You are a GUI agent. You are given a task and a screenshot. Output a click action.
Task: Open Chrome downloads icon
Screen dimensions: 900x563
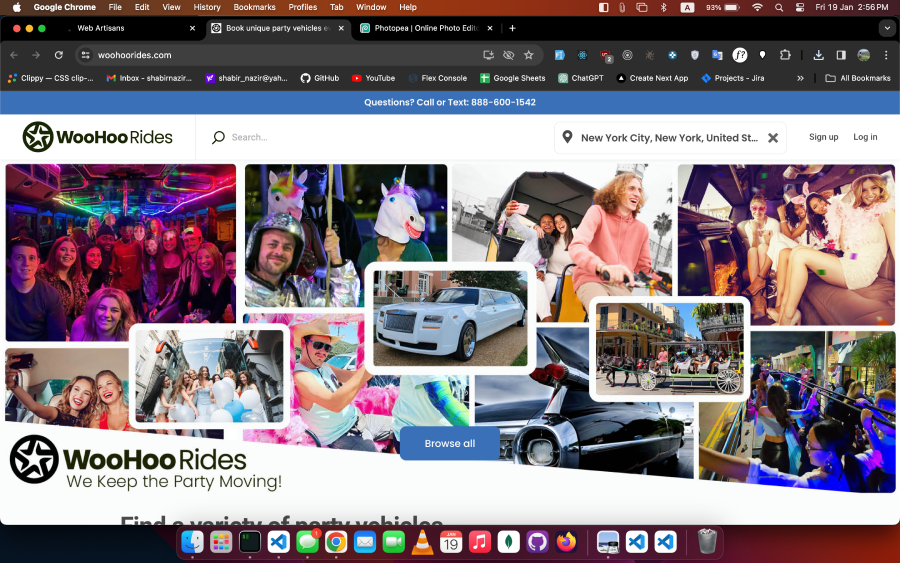[x=818, y=55]
